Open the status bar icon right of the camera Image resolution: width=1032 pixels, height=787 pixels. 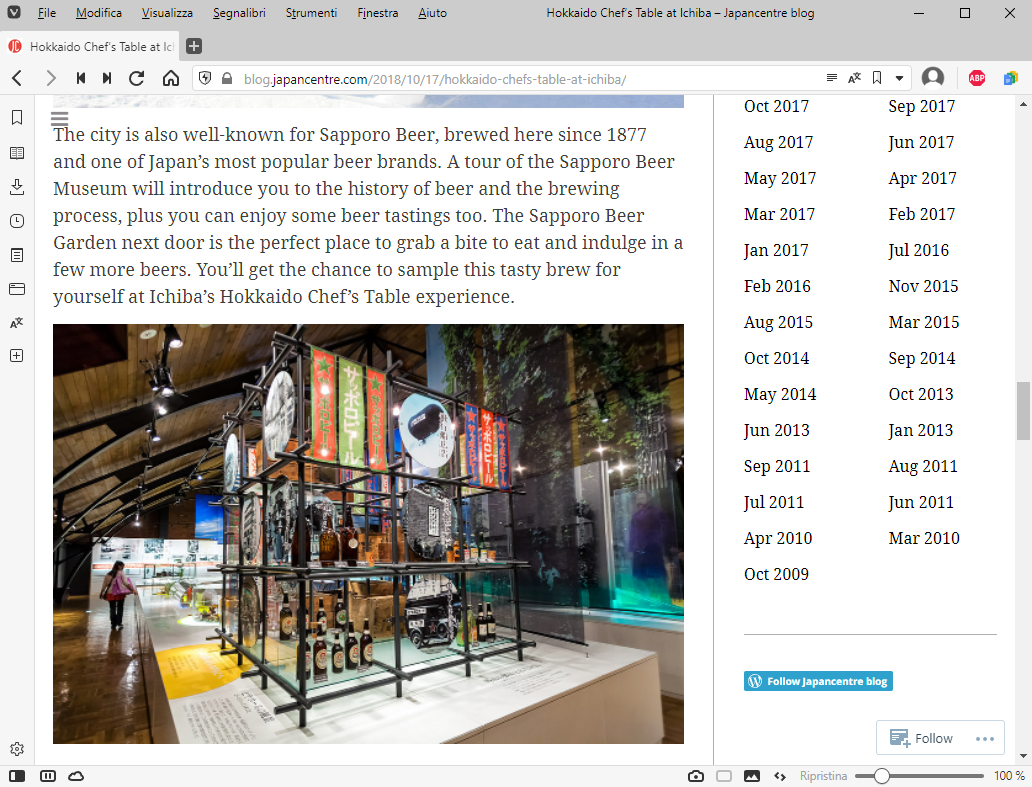pos(724,776)
